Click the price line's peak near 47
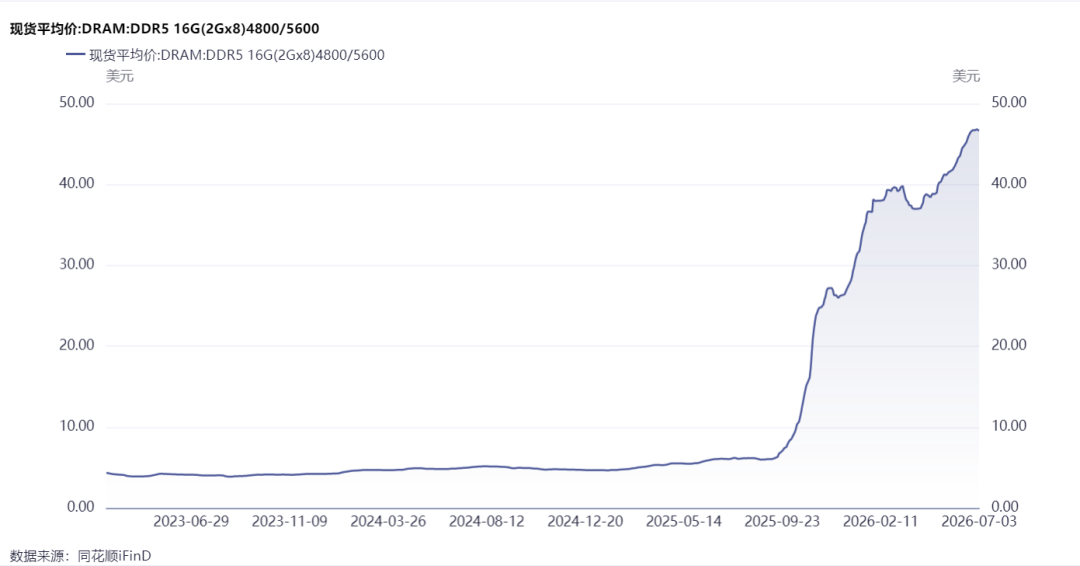 pyautogui.click(x=975, y=129)
